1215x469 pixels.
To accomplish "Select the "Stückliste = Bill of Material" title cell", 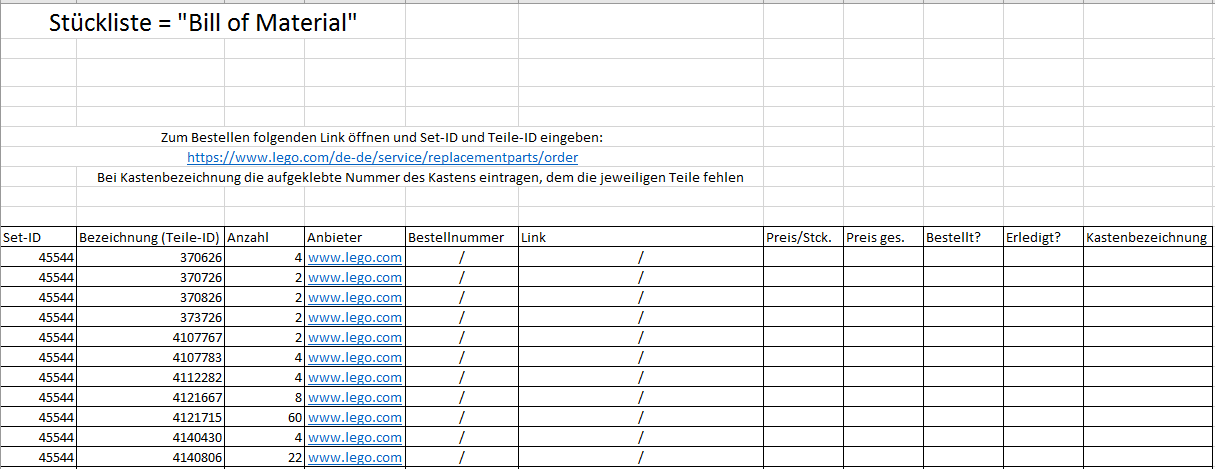I will pyautogui.click(x=203, y=23).
